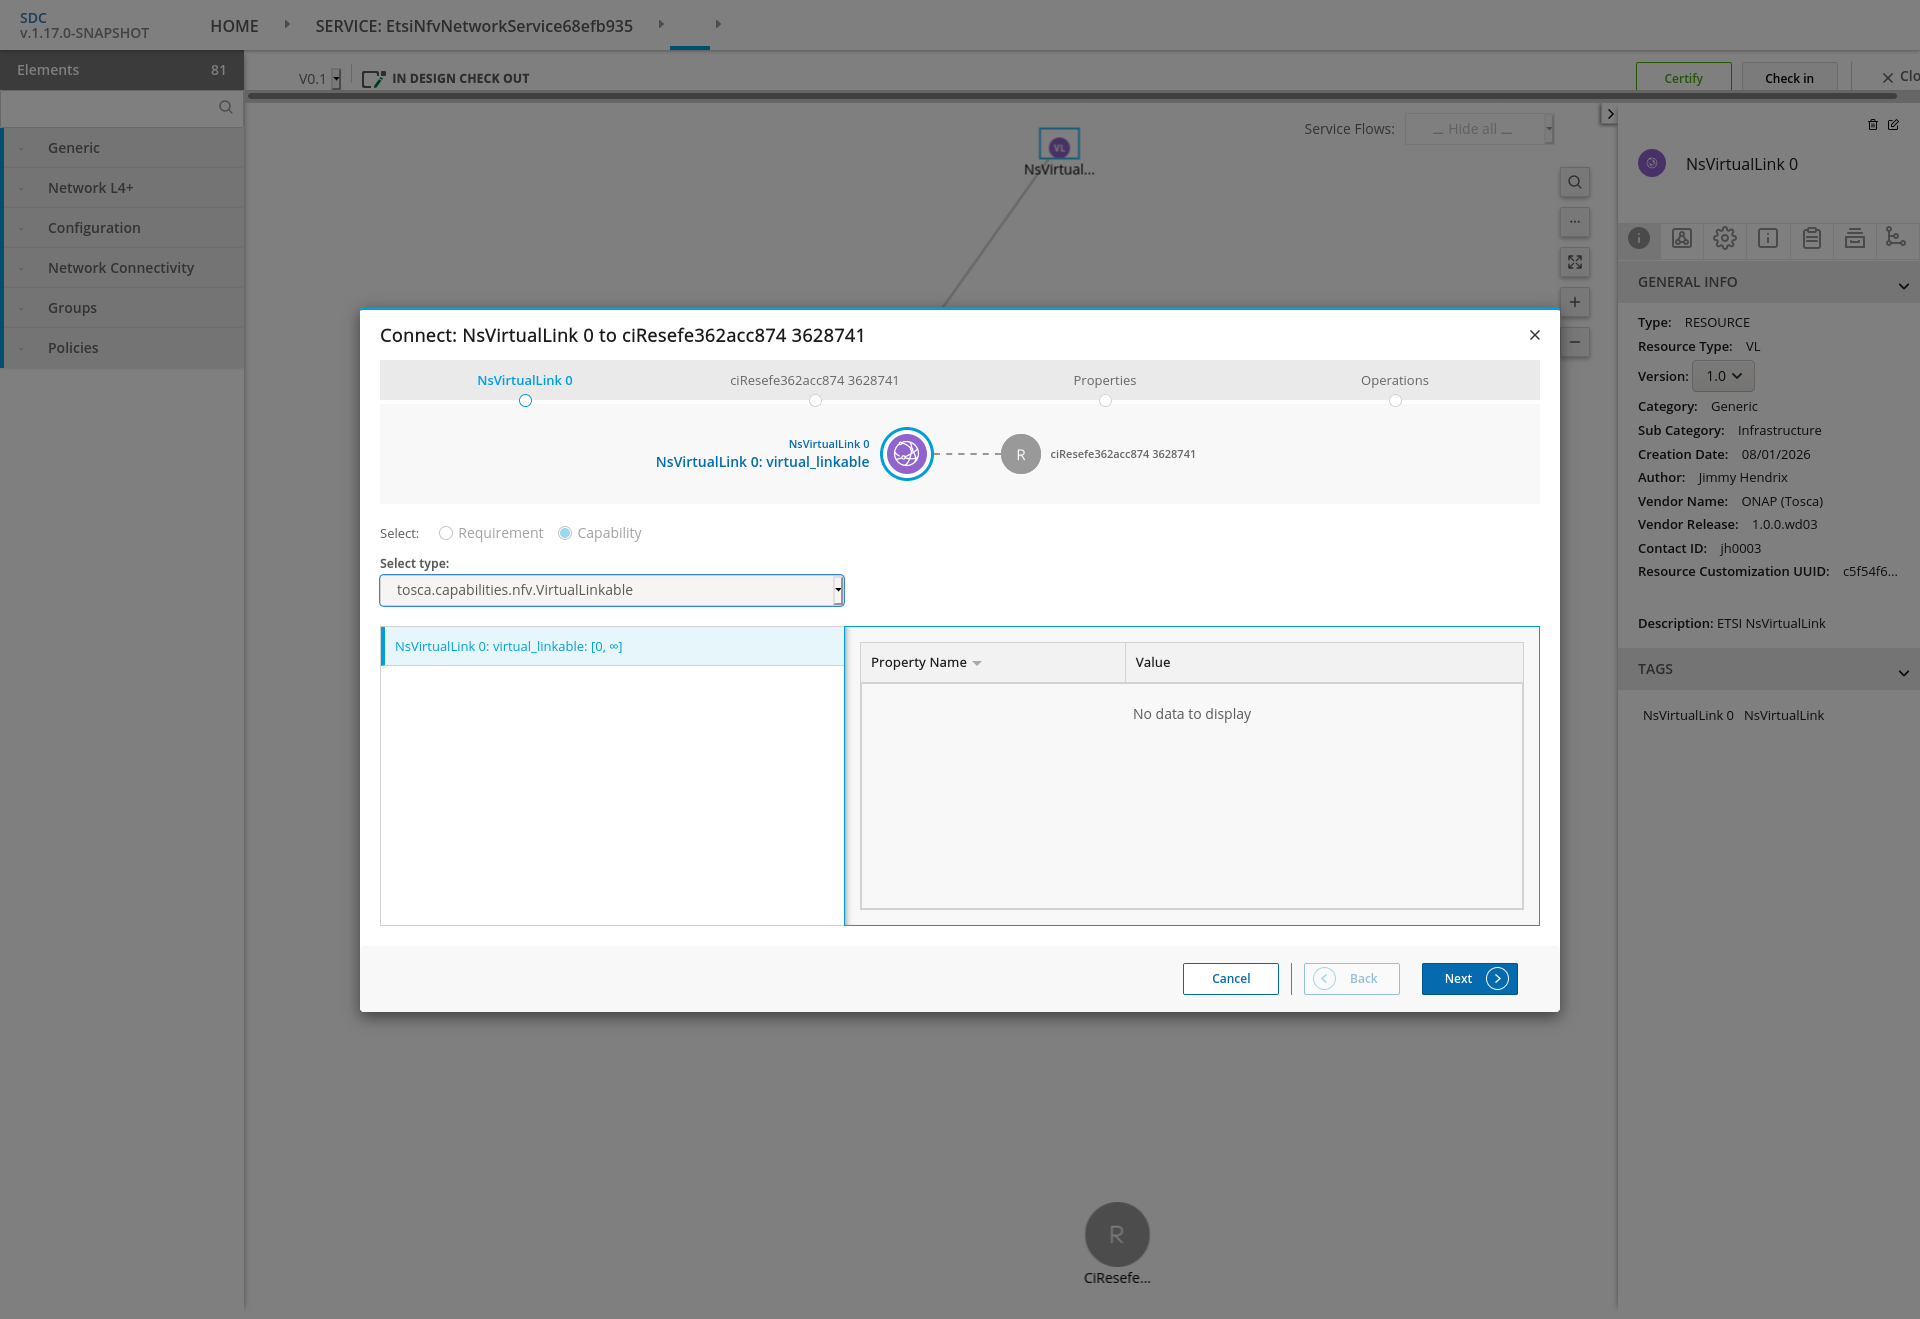Click the Value column header
1920x1319 pixels.
[1324, 662]
